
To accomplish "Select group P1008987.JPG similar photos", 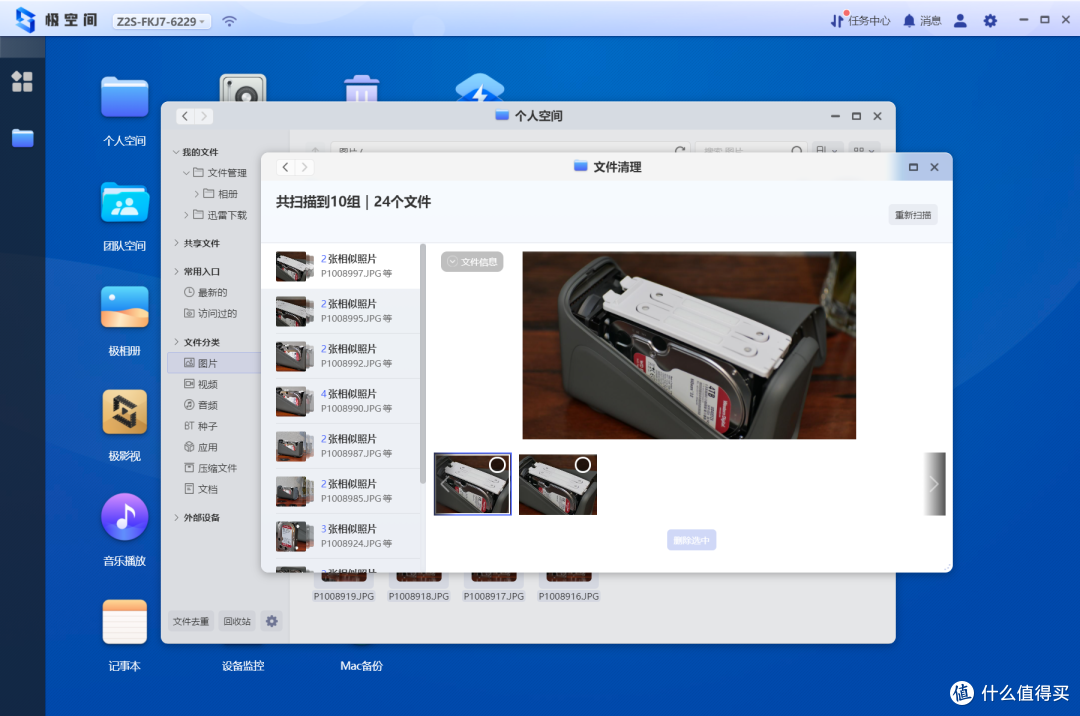I will (342, 445).
